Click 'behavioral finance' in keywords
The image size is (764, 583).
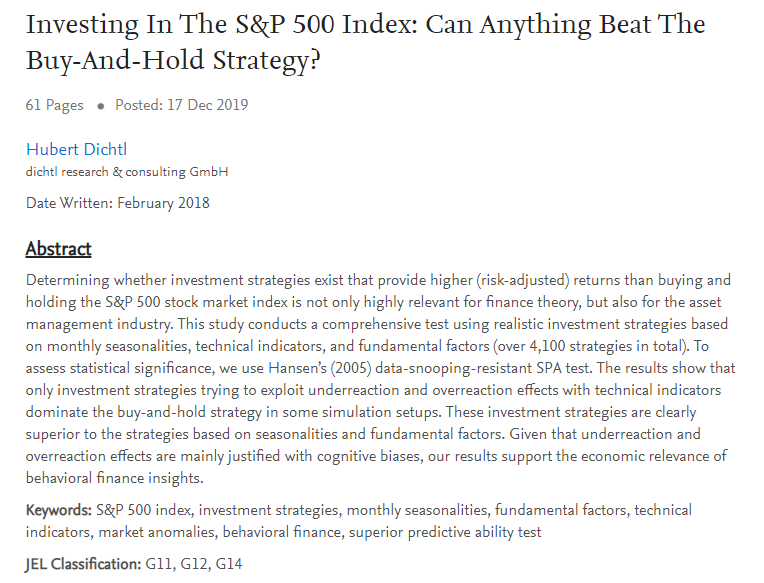tap(281, 532)
